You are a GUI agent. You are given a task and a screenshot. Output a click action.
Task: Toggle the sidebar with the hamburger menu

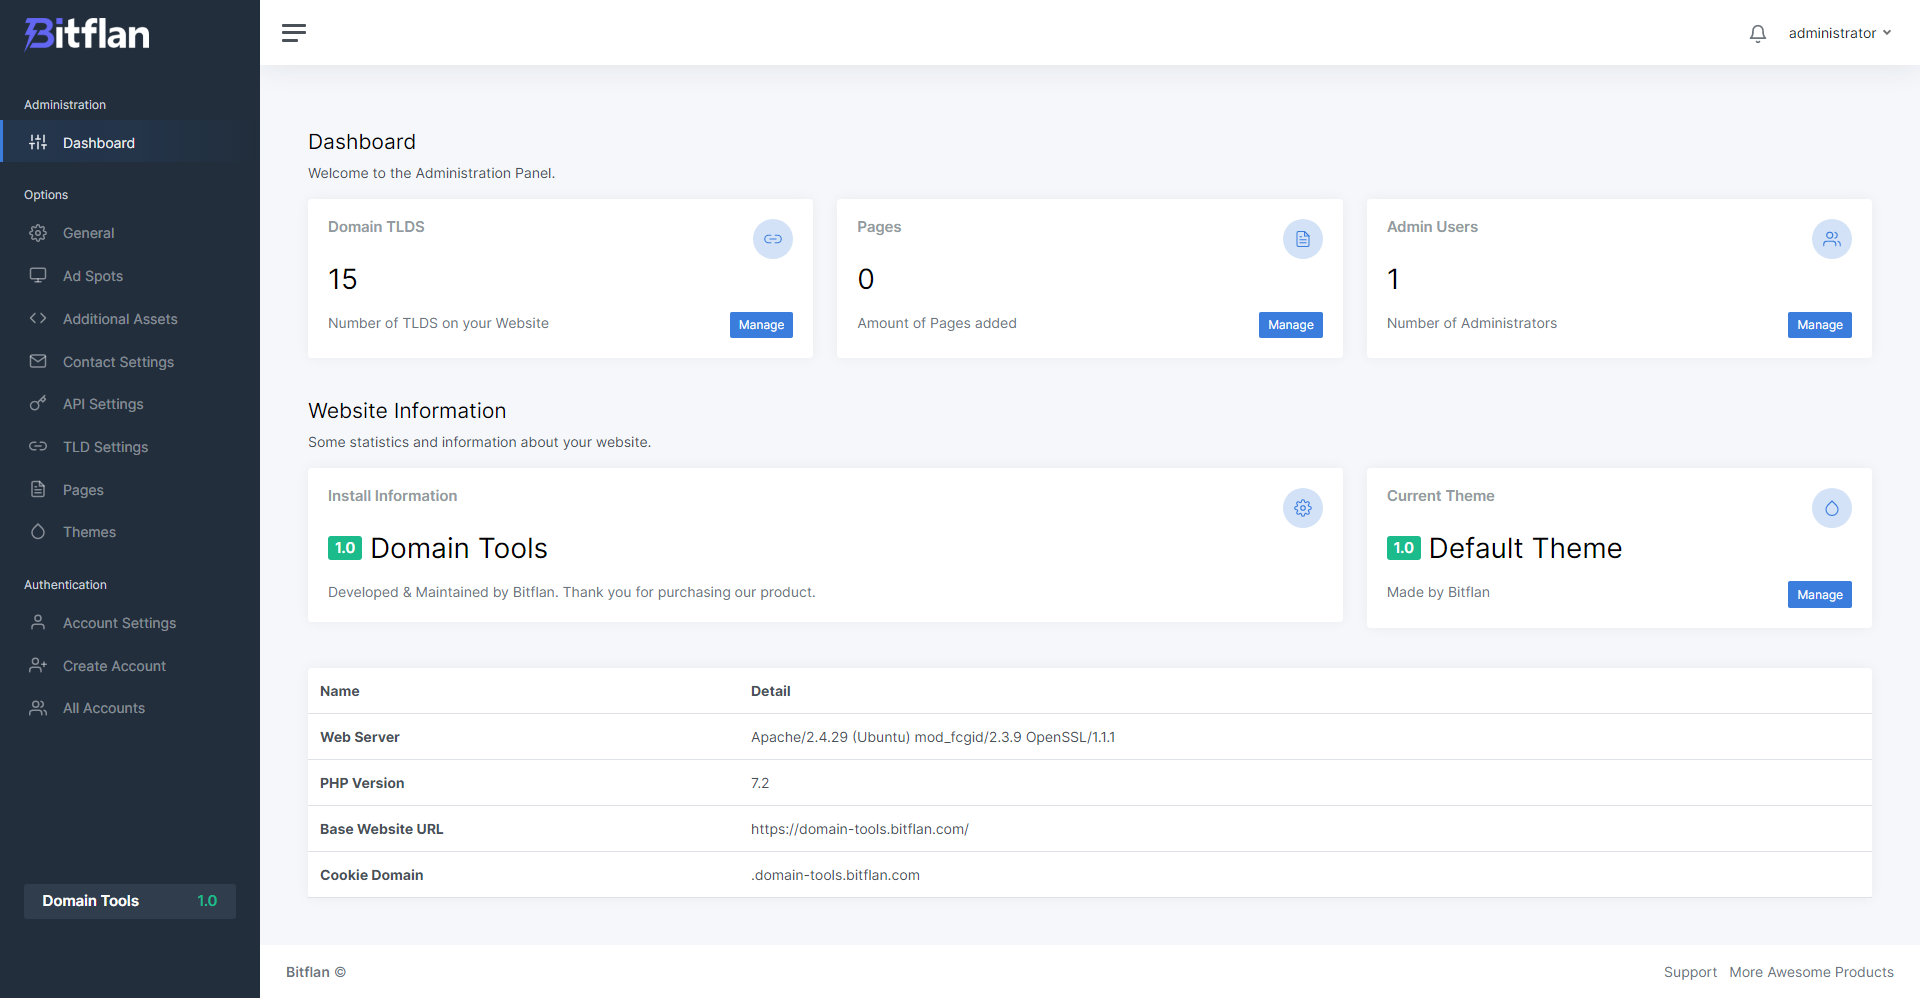pyautogui.click(x=294, y=33)
